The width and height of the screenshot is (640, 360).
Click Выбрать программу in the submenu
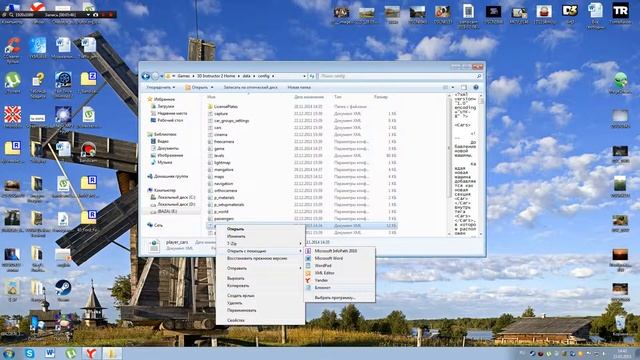(335, 298)
